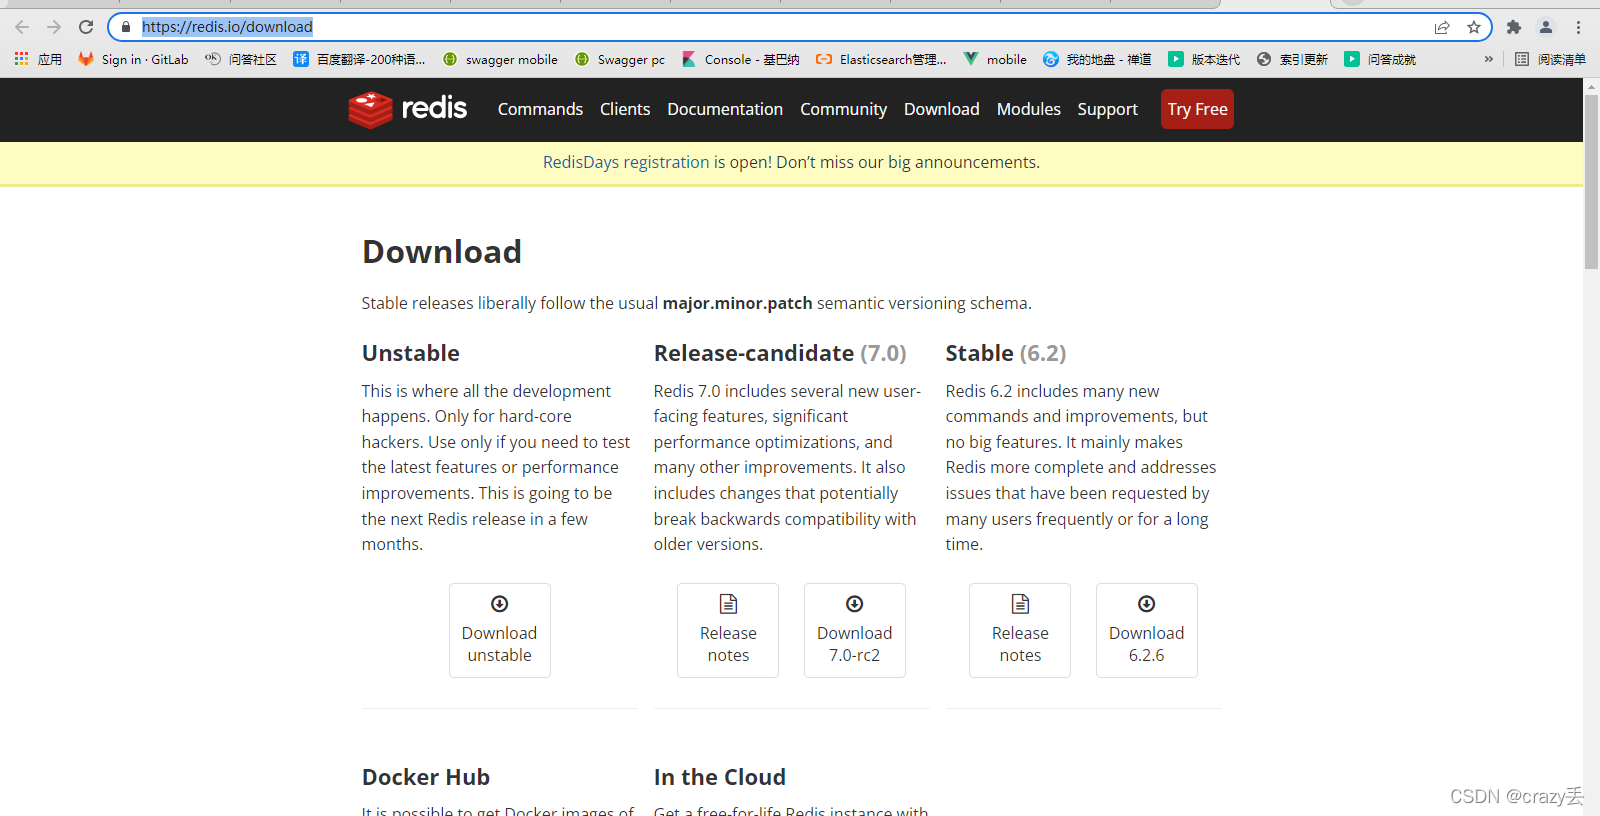Click the bold major.minor.patch text

click(x=738, y=303)
